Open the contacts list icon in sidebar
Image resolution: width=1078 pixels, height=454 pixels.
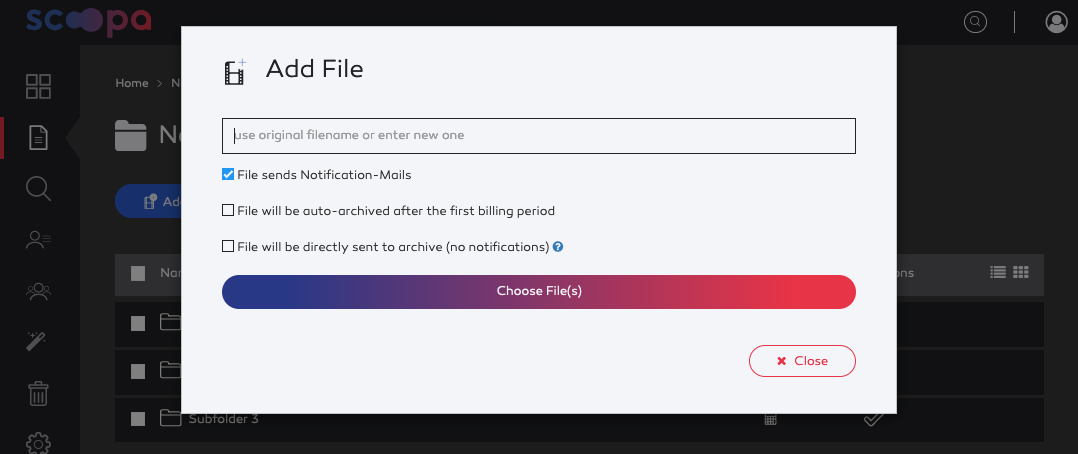coord(38,239)
